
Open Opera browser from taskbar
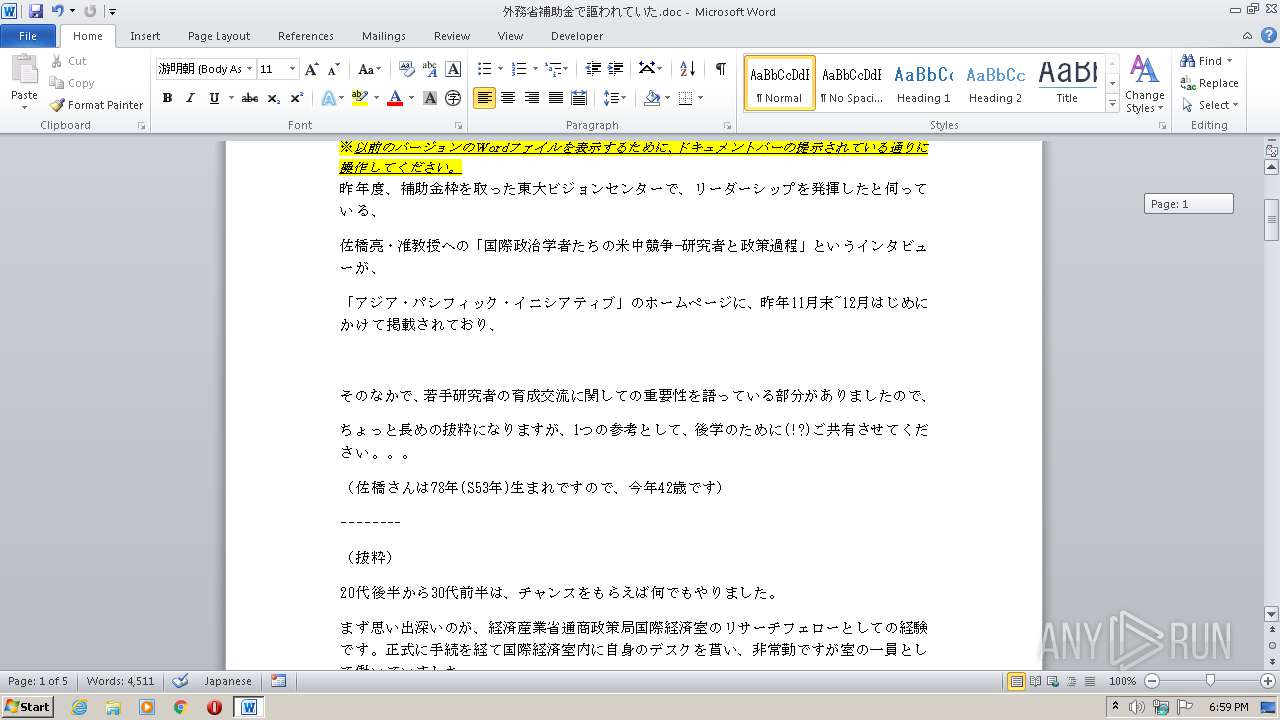(214, 707)
